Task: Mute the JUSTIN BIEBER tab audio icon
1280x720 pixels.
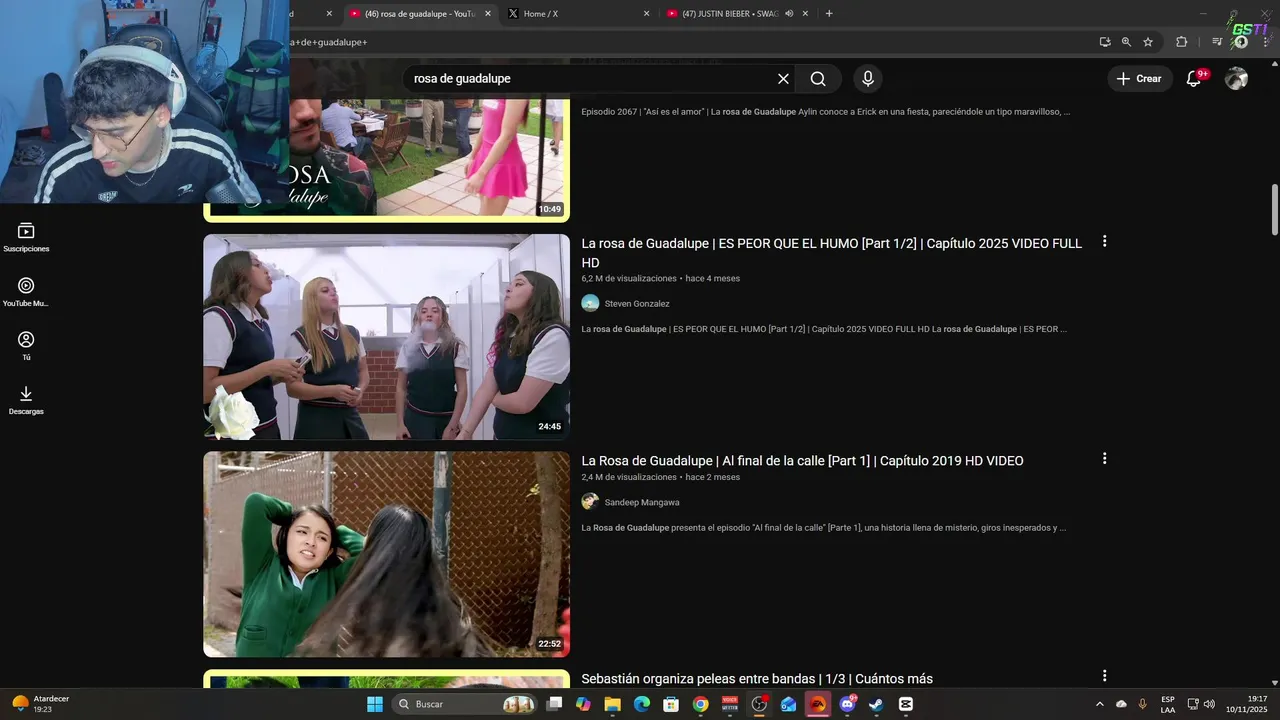Action: click(x=789, y=14)
